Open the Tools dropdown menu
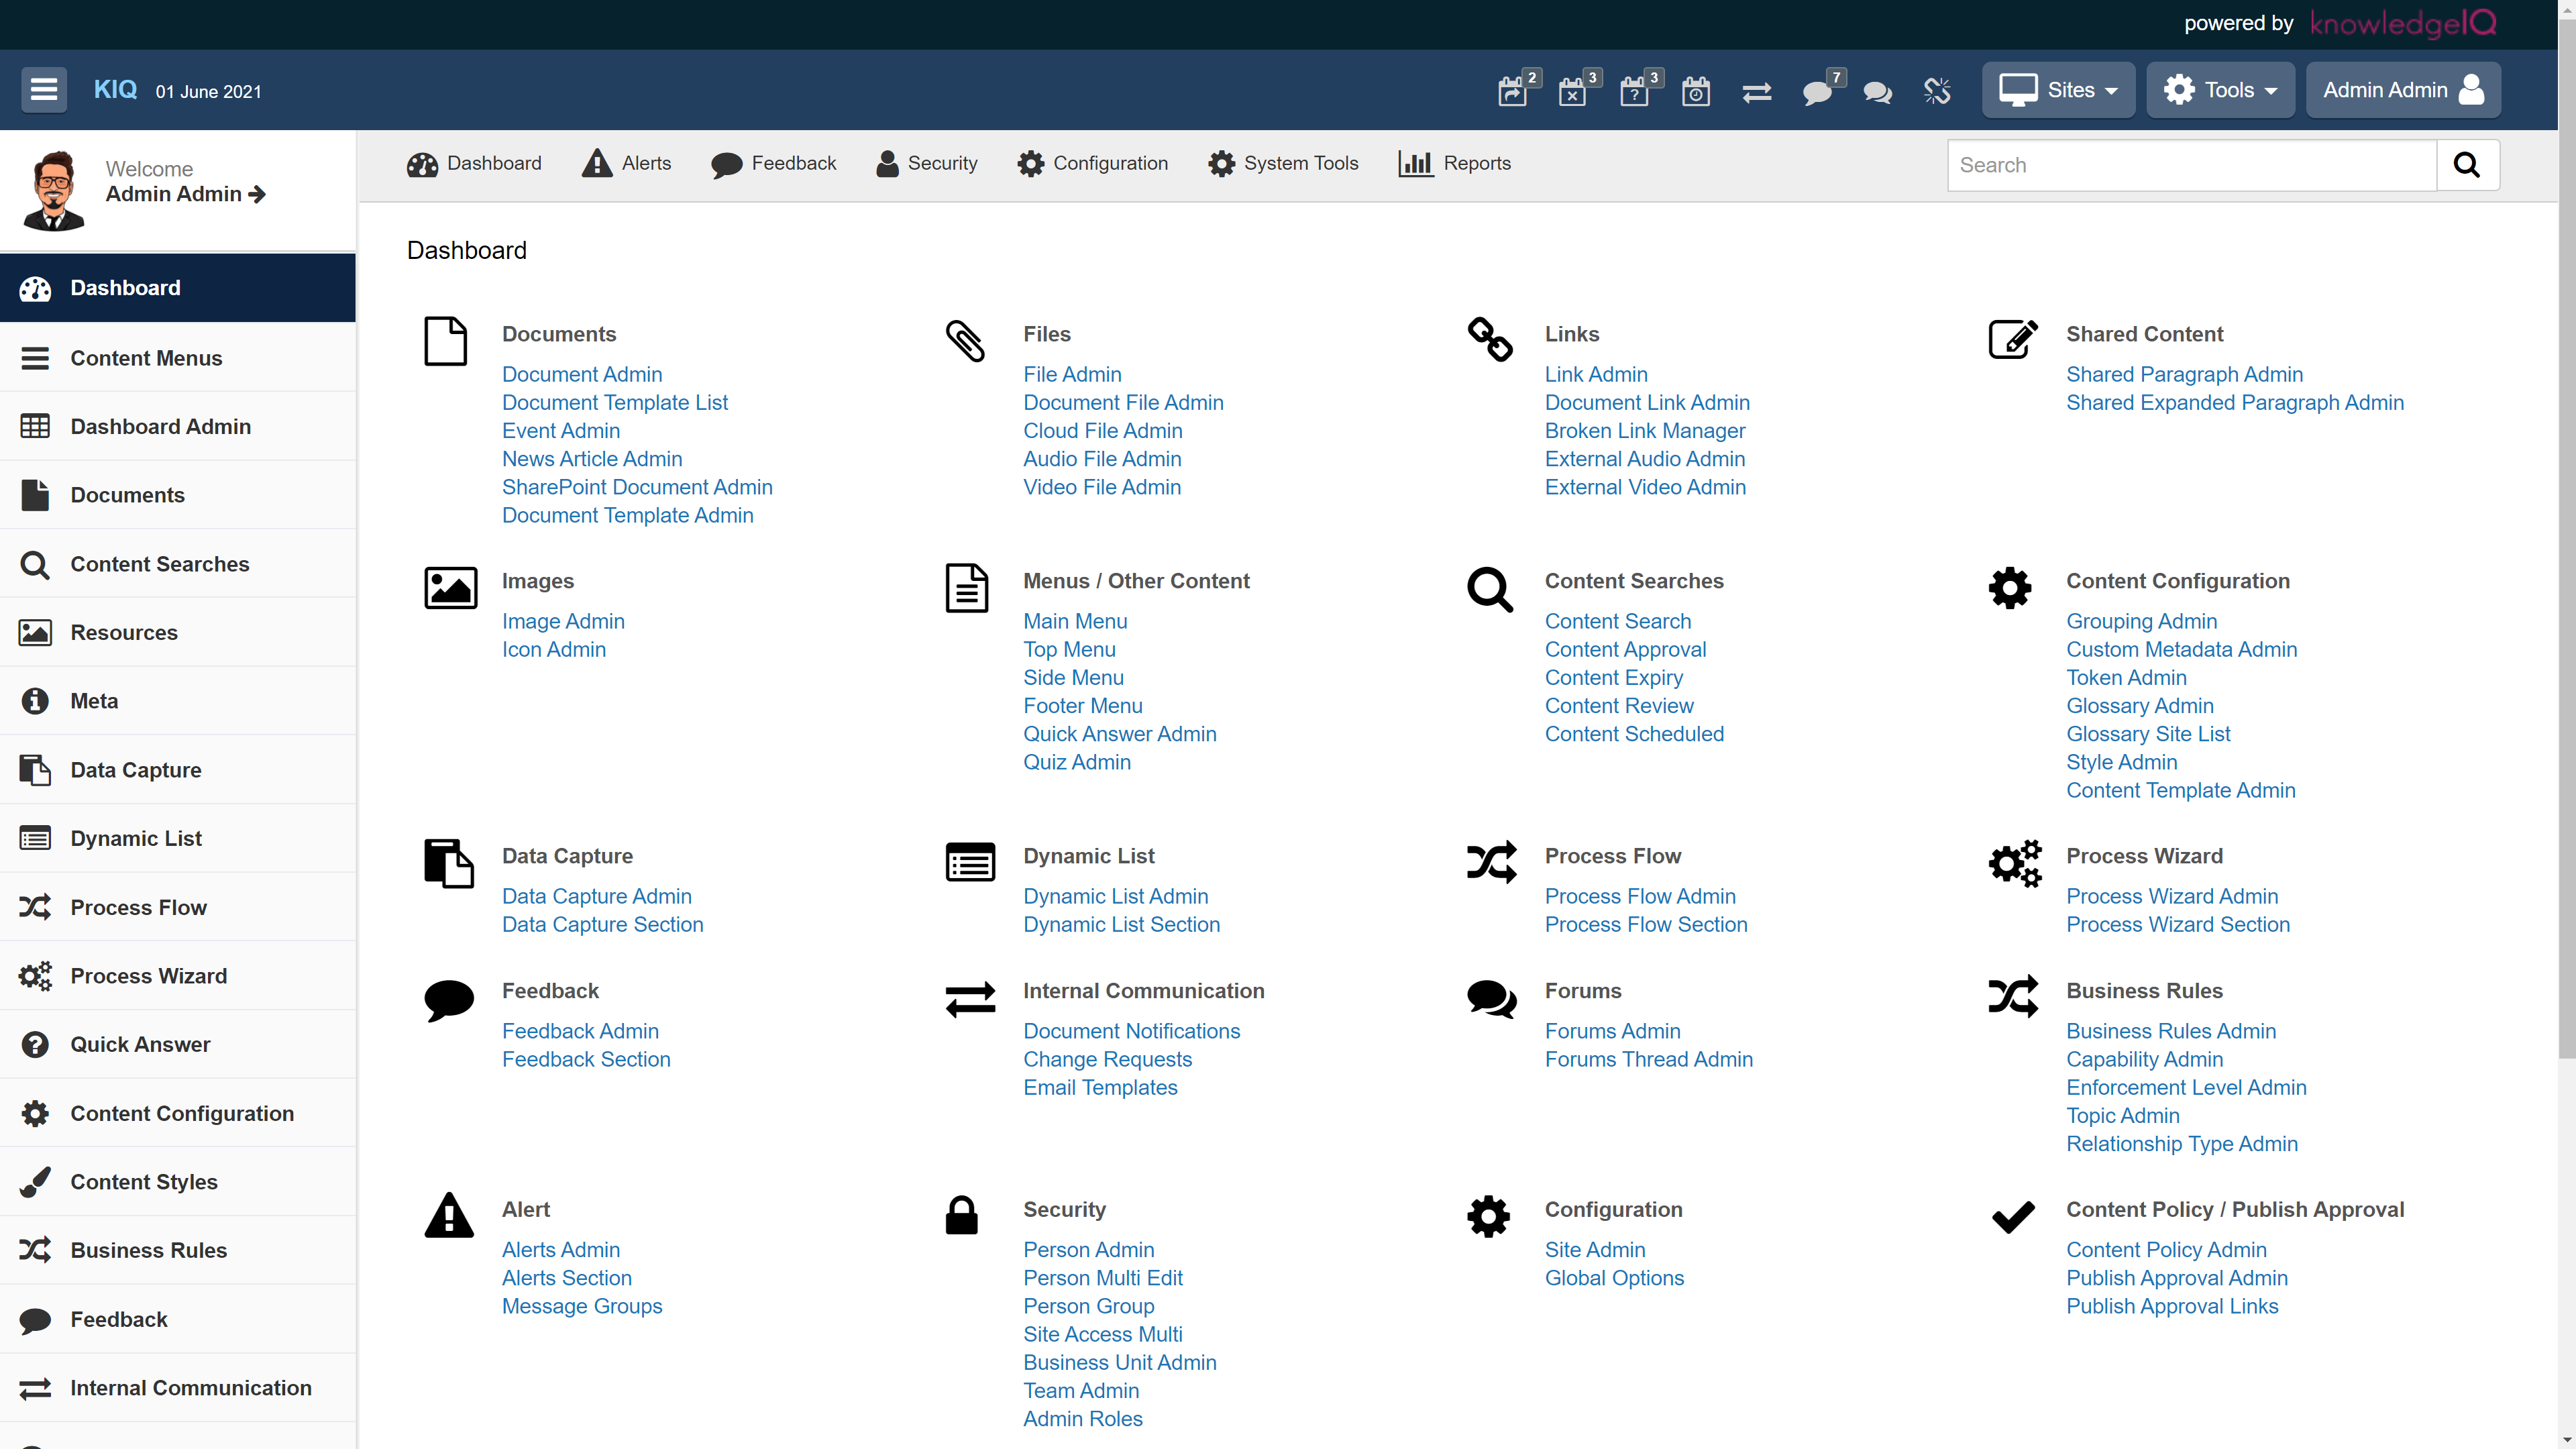Screen dimensions: 2576x1449 pos(2220,90)
